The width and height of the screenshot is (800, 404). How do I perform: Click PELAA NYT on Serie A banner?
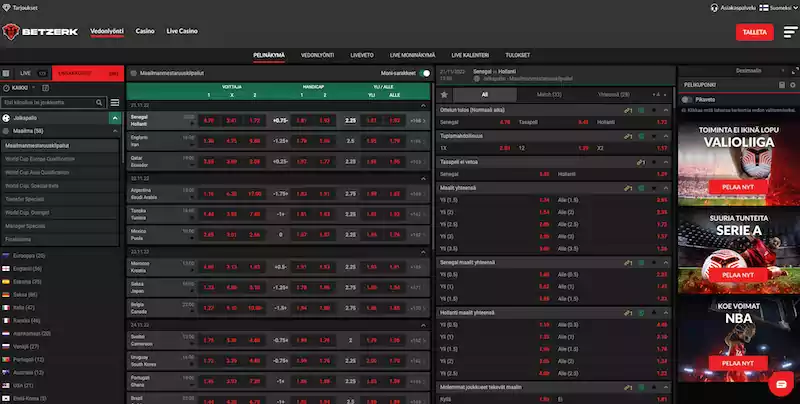pos(738,275)
